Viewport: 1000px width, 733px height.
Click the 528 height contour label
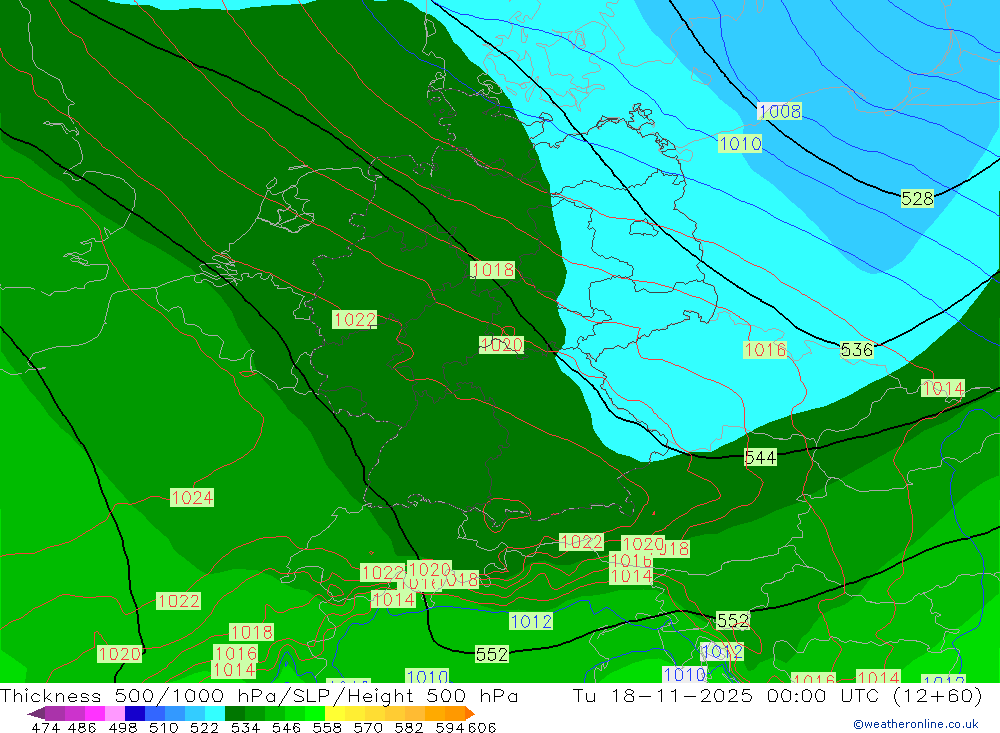coord(917,198)
